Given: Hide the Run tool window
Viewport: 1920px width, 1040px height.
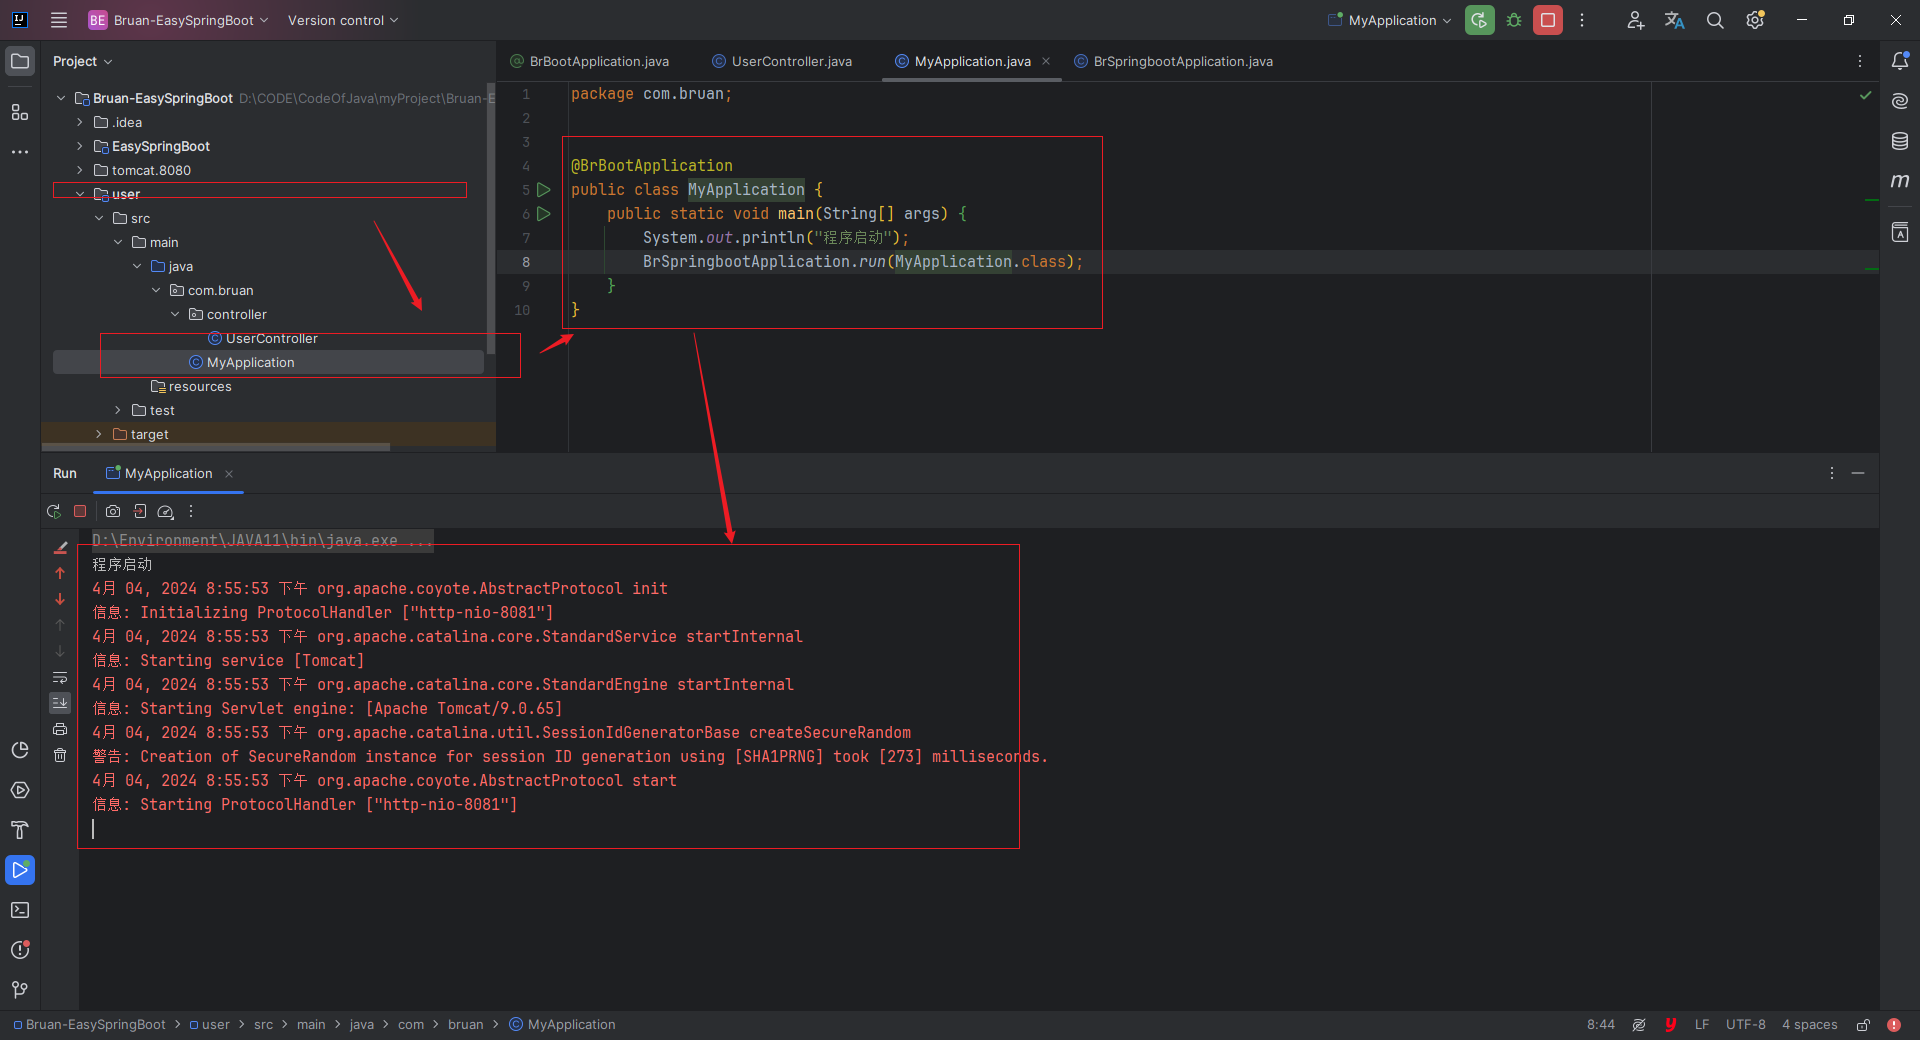Looking at the screenshot, I should (1858, 473).
